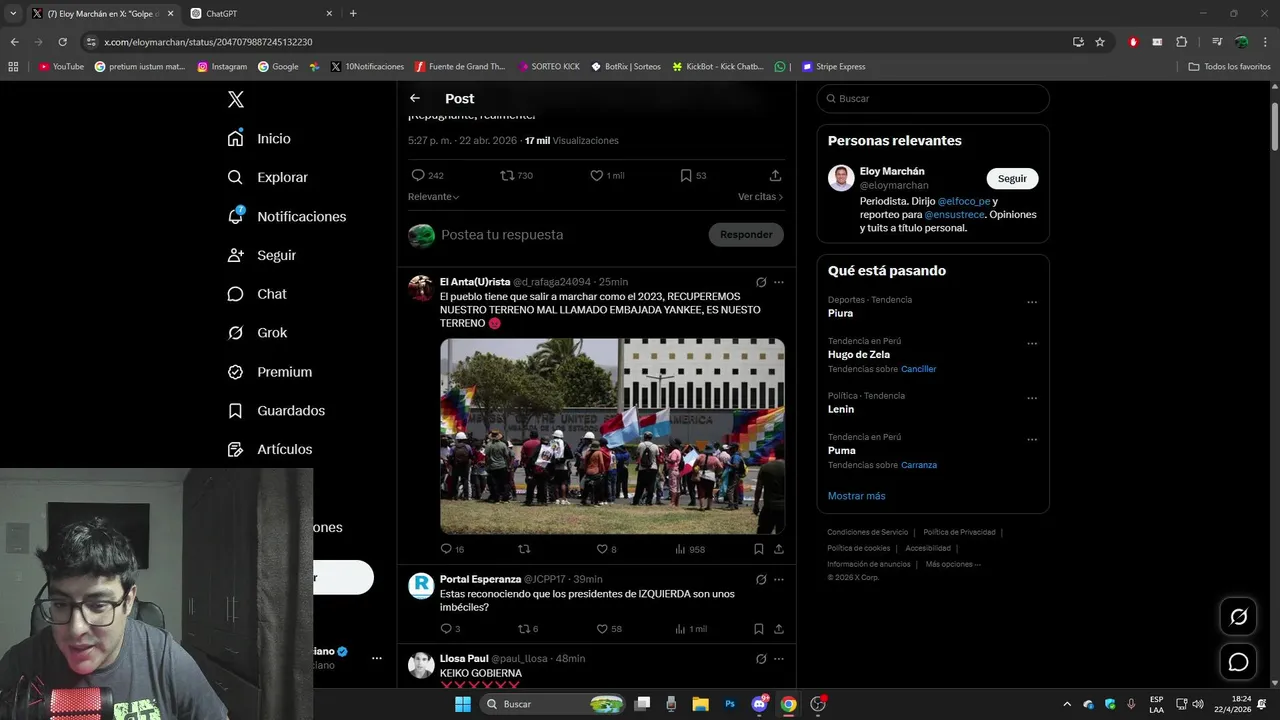
Task: Click the X logo in the sidebar
Action: [236, 99]
